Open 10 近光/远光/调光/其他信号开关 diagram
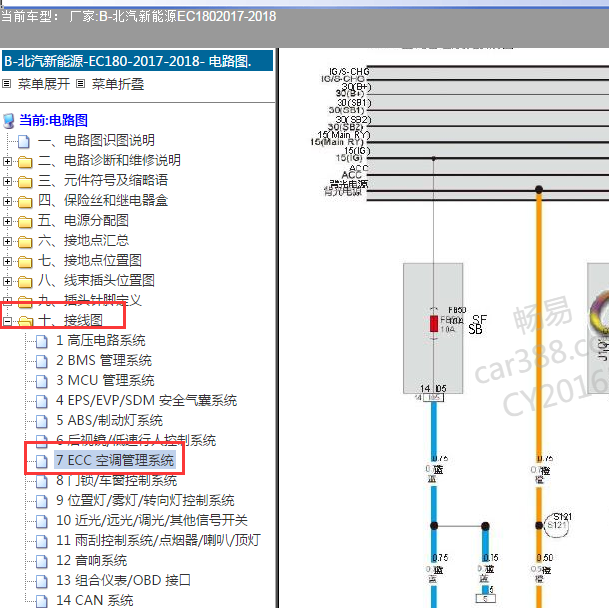The height and width of the screenshot is (608, 609). pyautogui.click(x=152, y=520)
